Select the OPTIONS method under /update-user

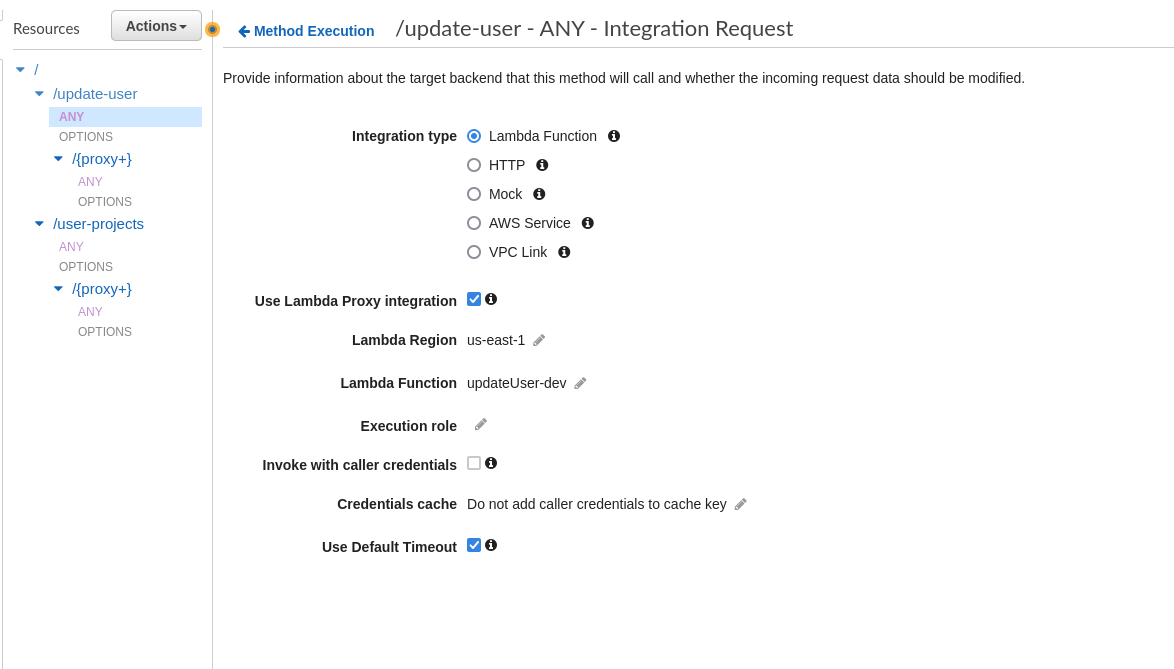coord(85,136)
